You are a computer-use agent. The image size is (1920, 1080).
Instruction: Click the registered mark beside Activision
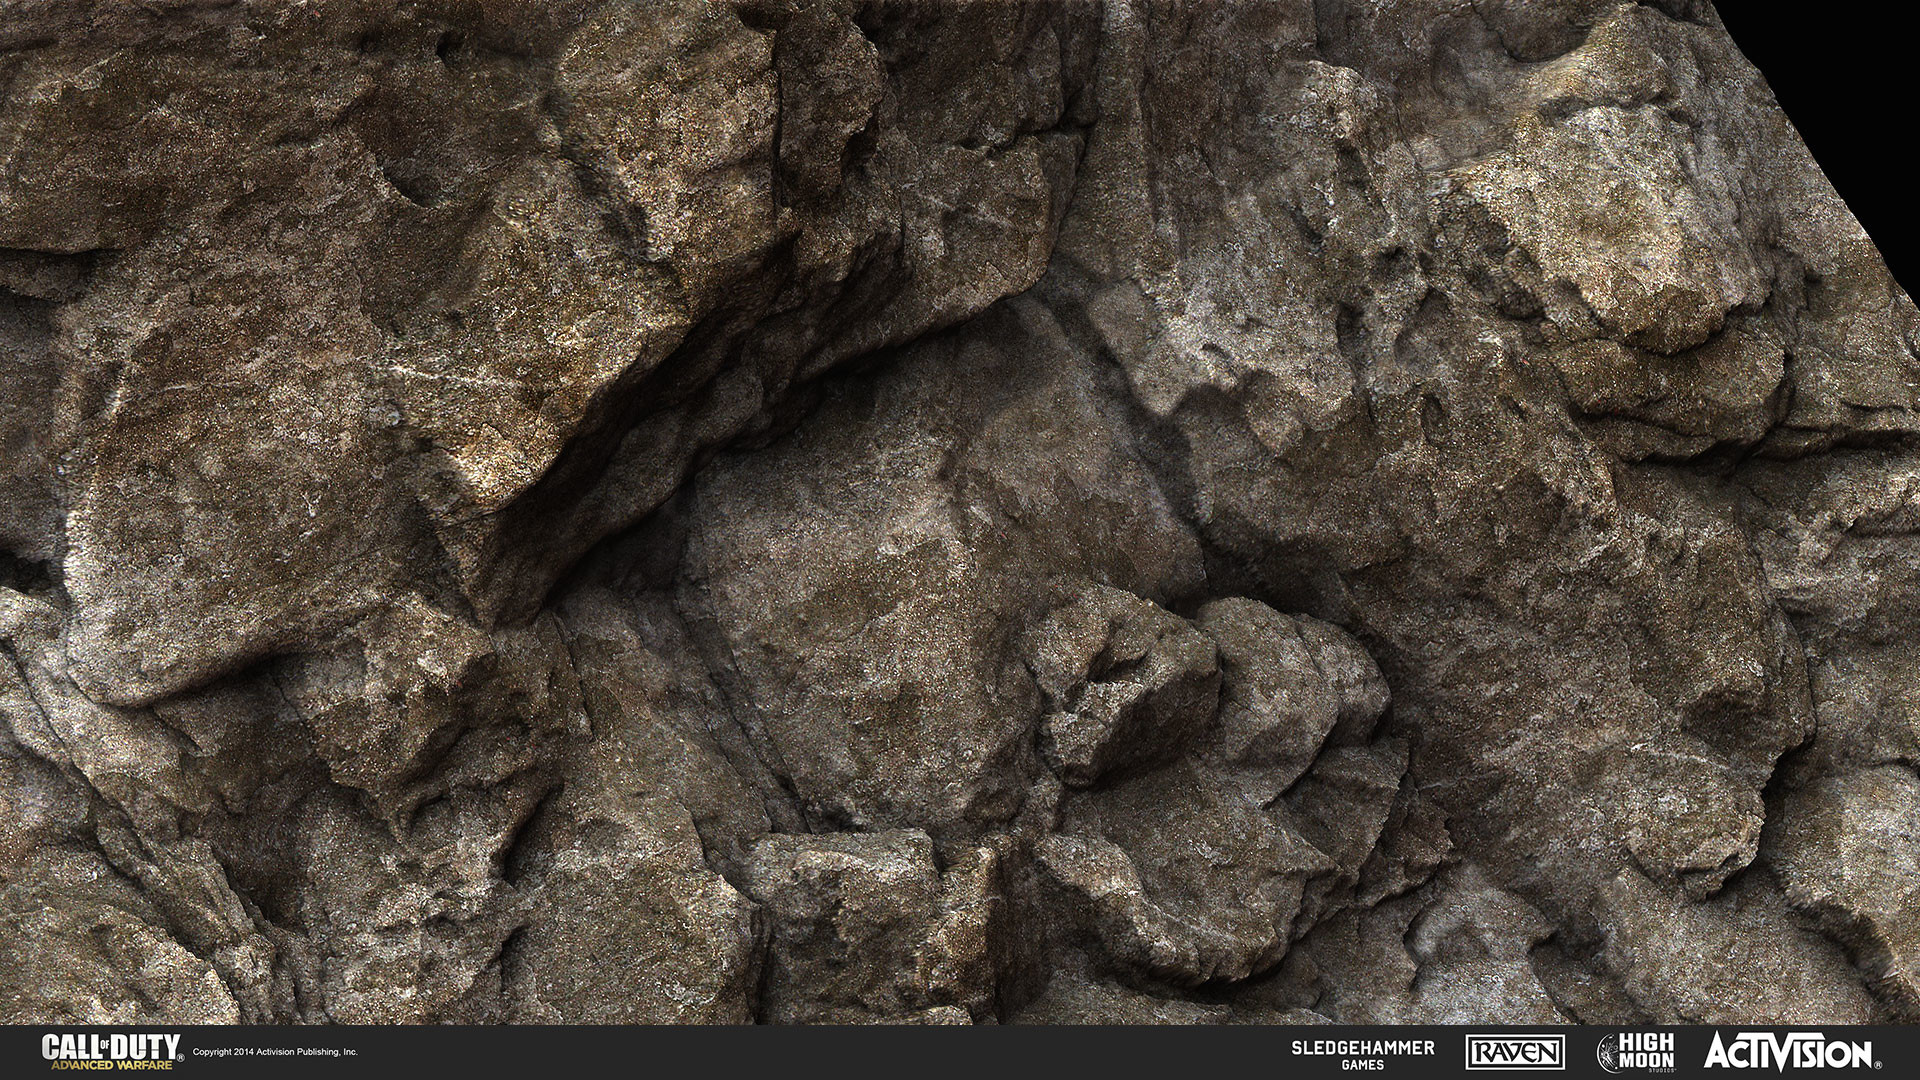pos(1877,1064)
